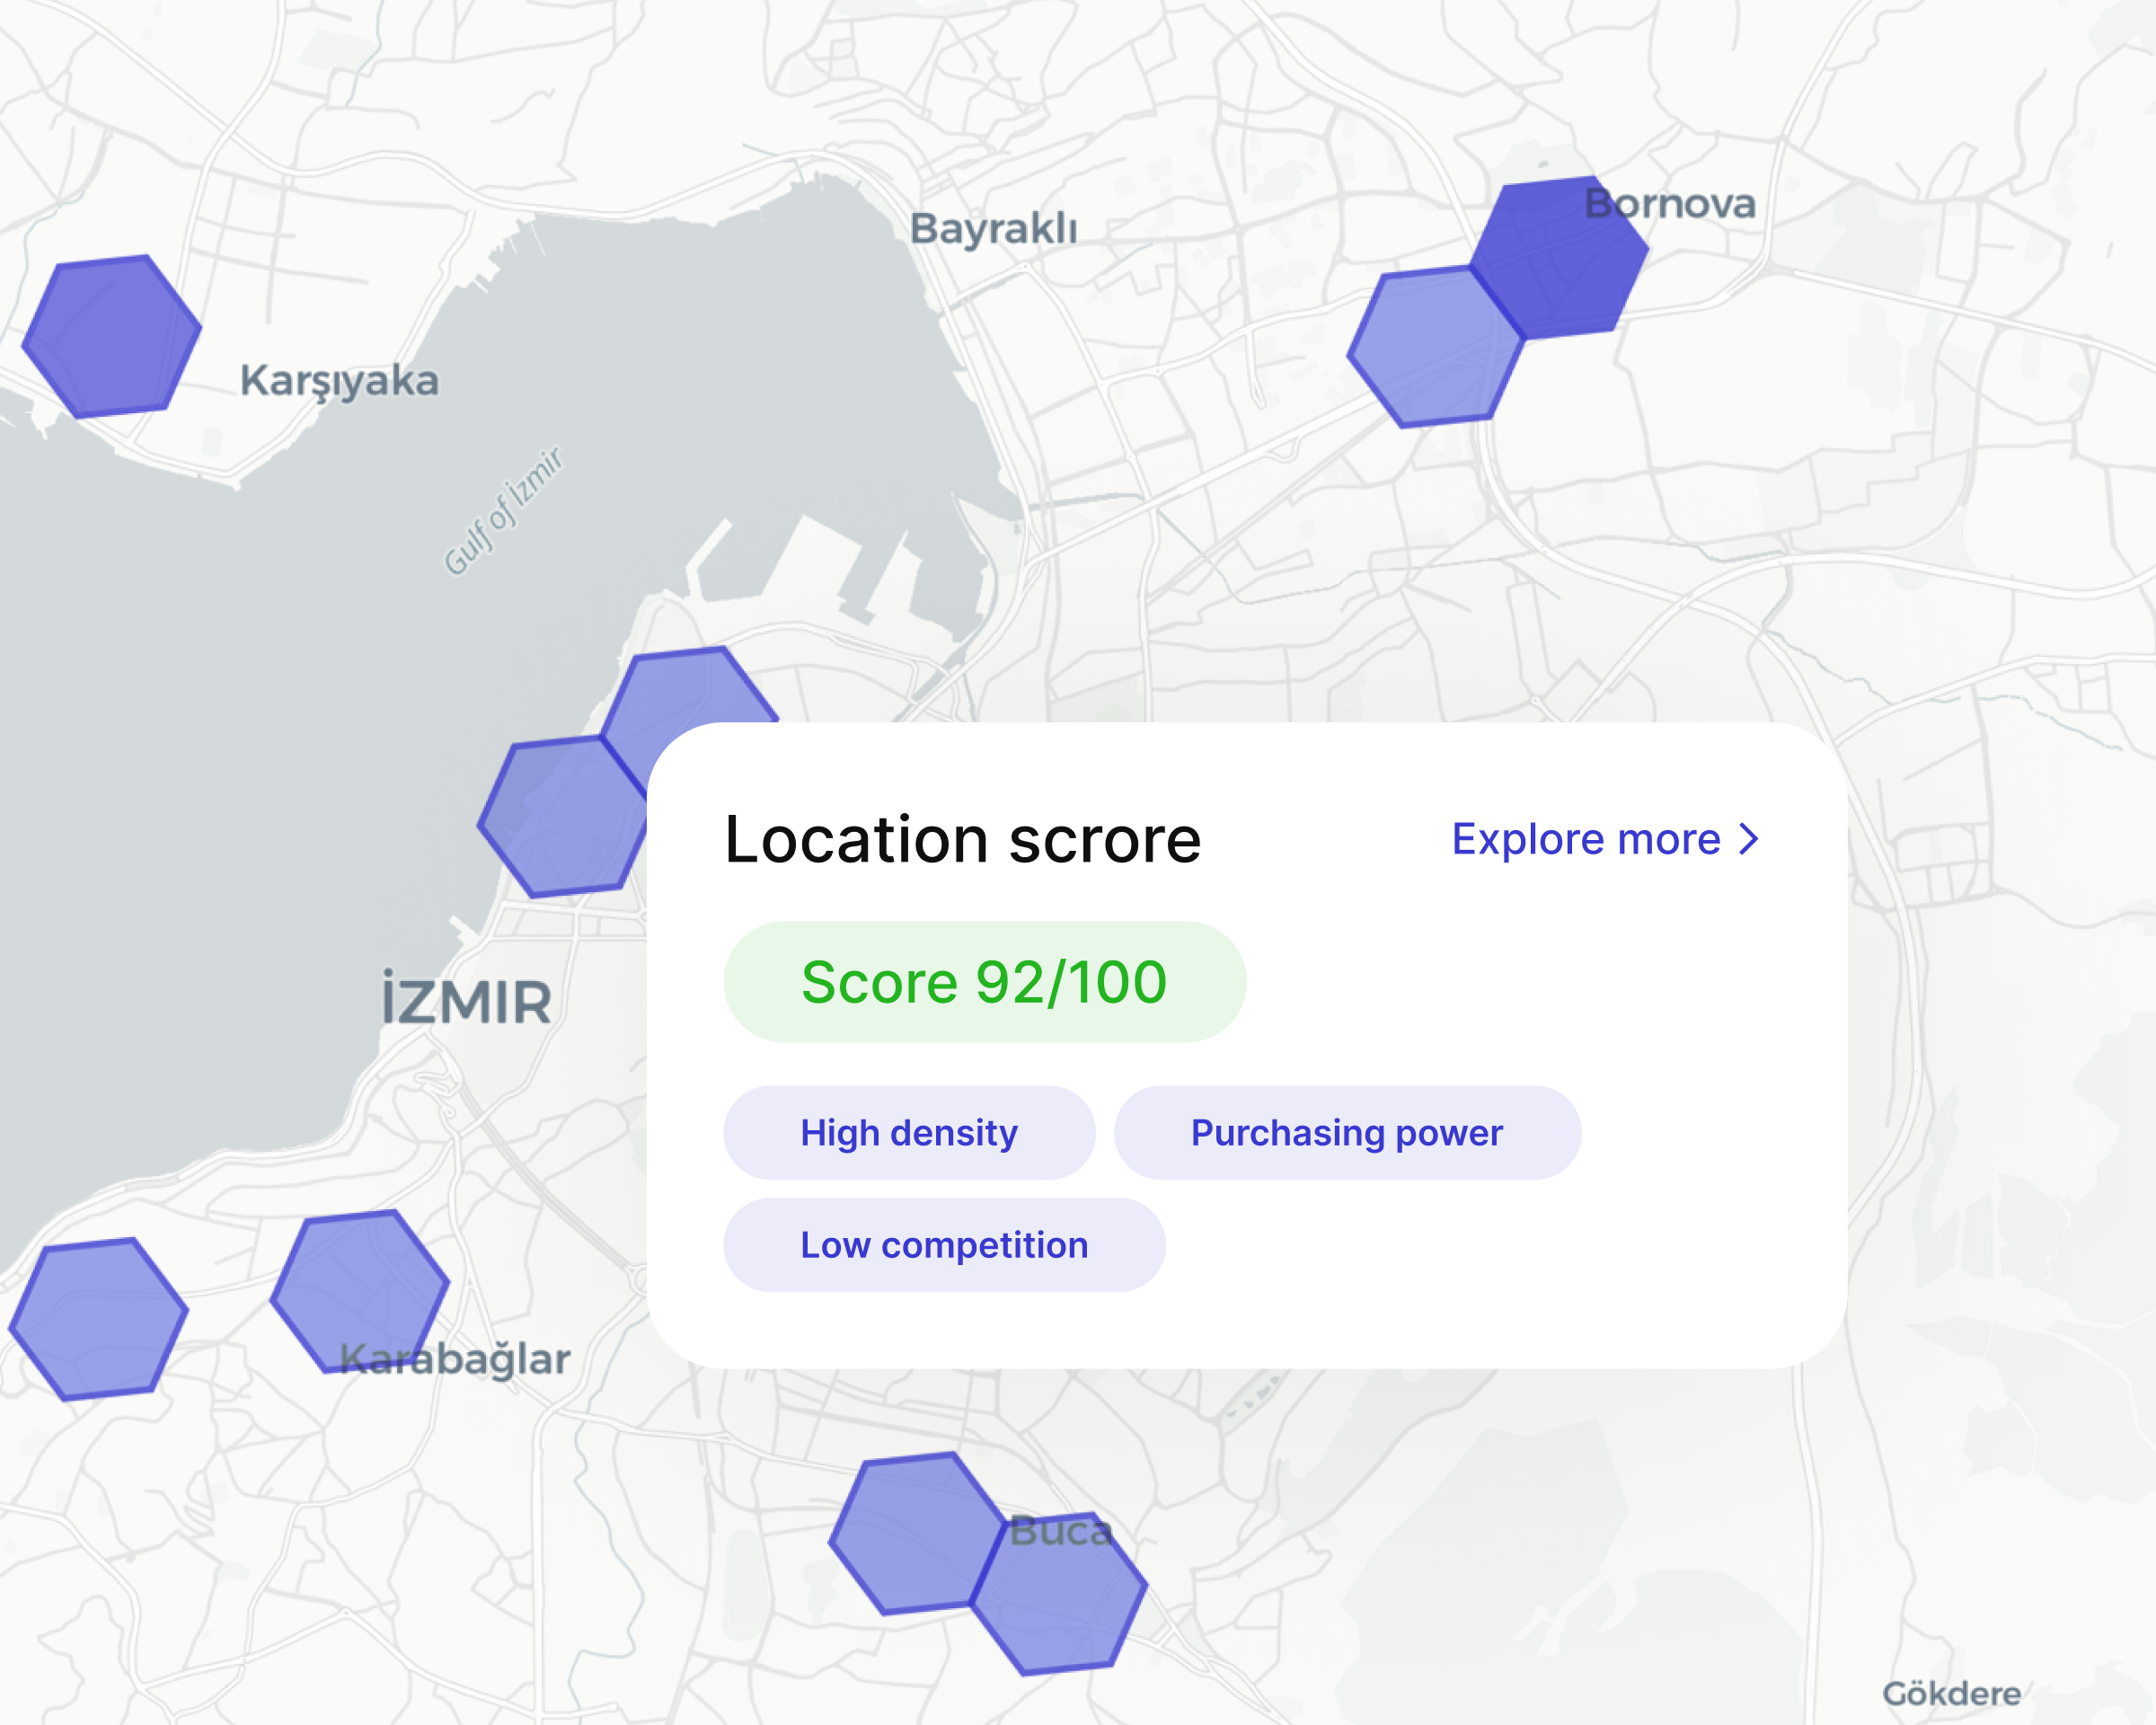Toggle the Purchasing power filter tag
This screenshot has height=1725, width=2156.
pyautogui.click(x=1345, y=1132)
